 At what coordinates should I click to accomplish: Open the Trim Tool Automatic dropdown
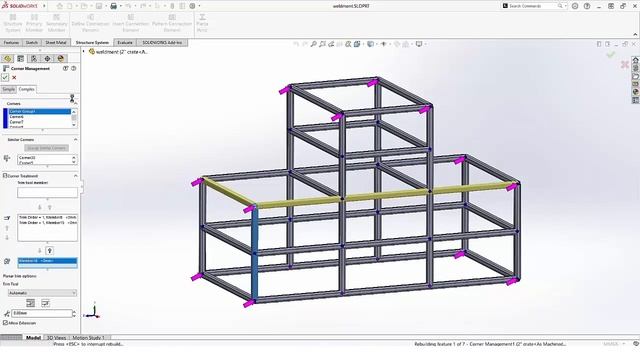(x=42, y=293)
